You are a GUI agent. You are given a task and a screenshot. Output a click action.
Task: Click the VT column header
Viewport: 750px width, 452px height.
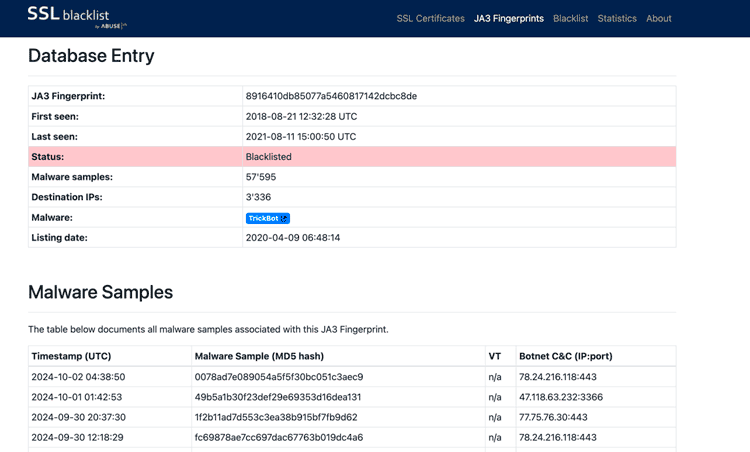point(494,356)
